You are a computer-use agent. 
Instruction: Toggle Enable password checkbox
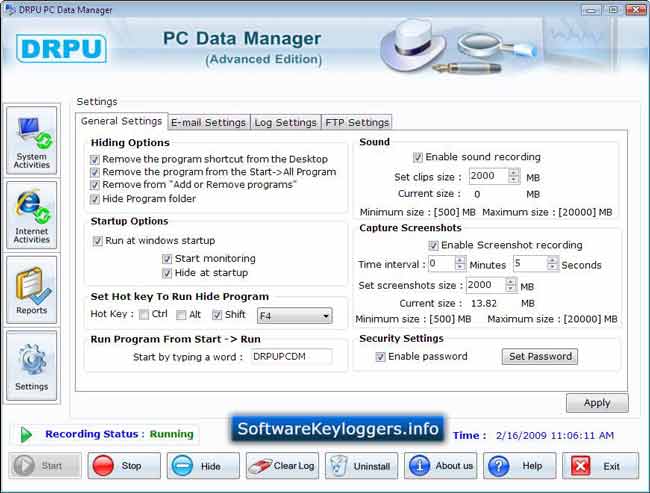pos(380,357)
